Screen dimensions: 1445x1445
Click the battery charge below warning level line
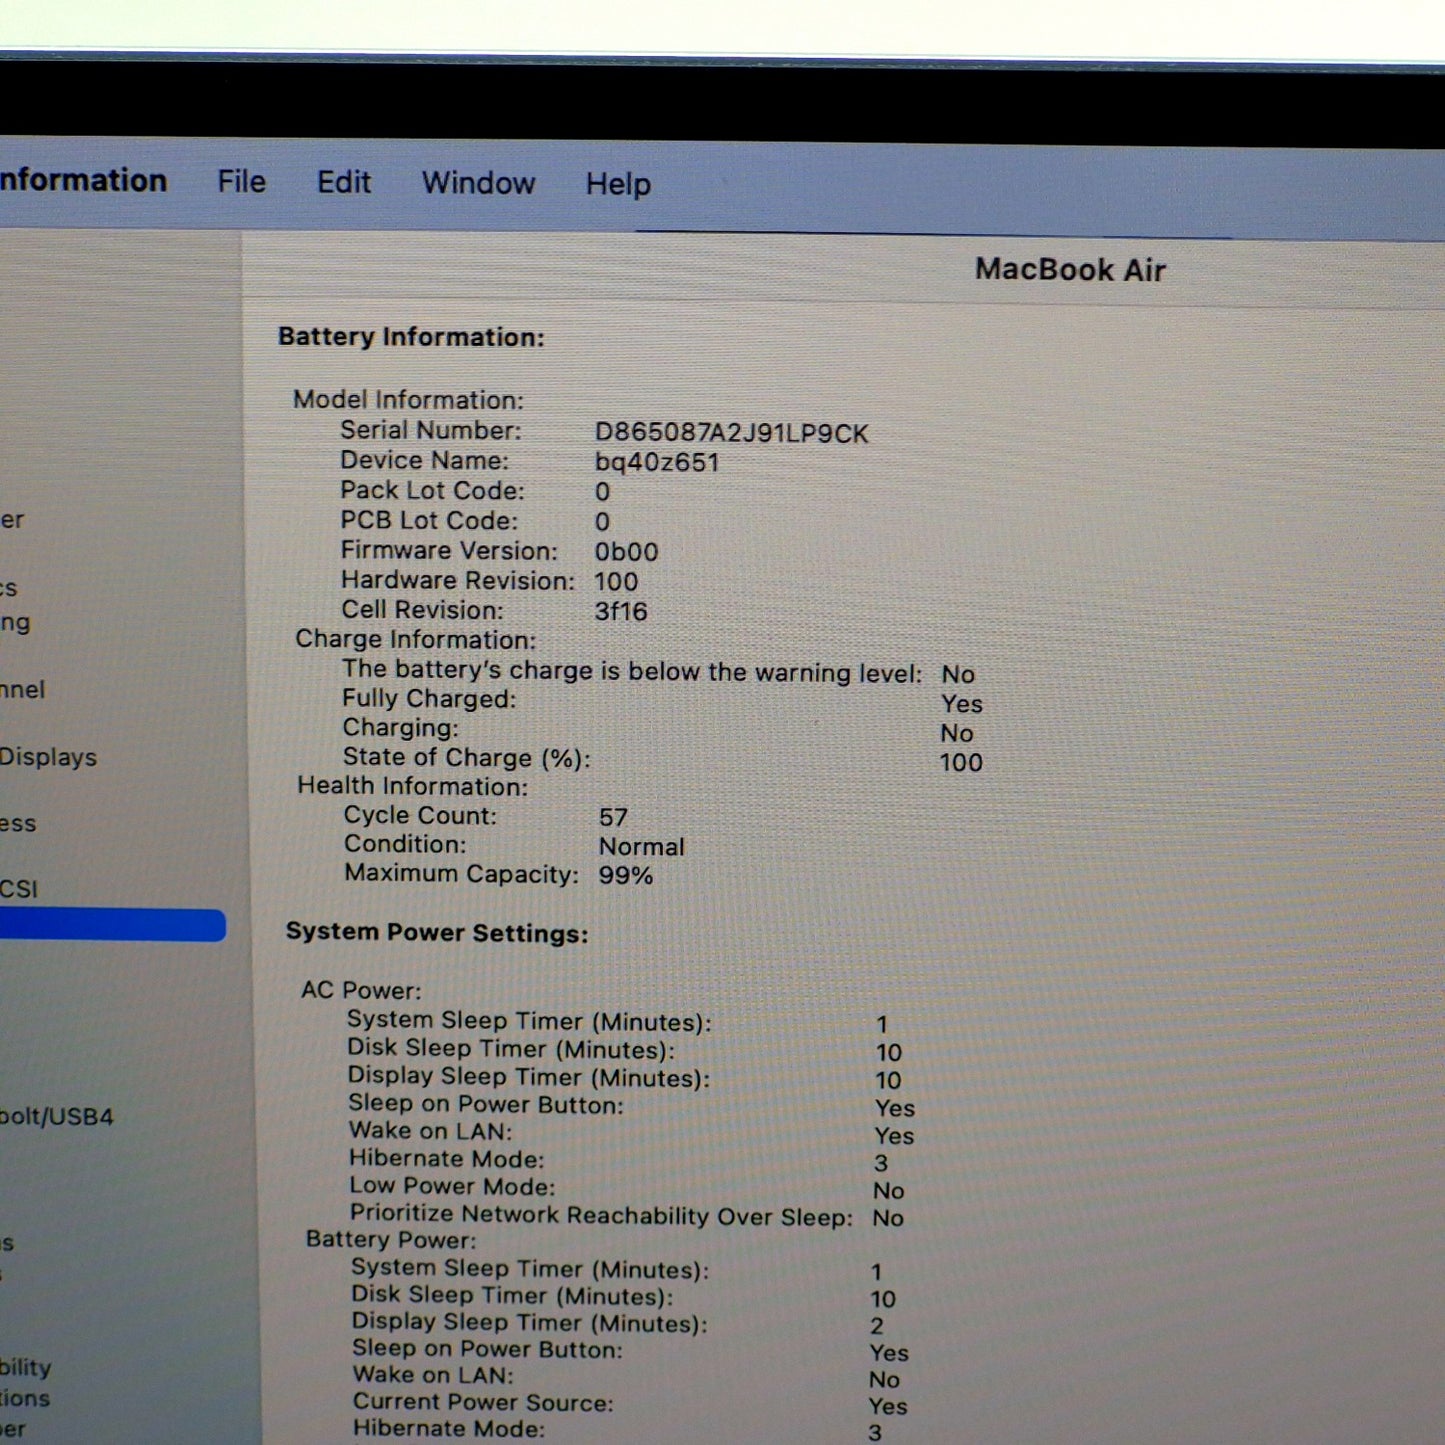[x=632, y=671]
